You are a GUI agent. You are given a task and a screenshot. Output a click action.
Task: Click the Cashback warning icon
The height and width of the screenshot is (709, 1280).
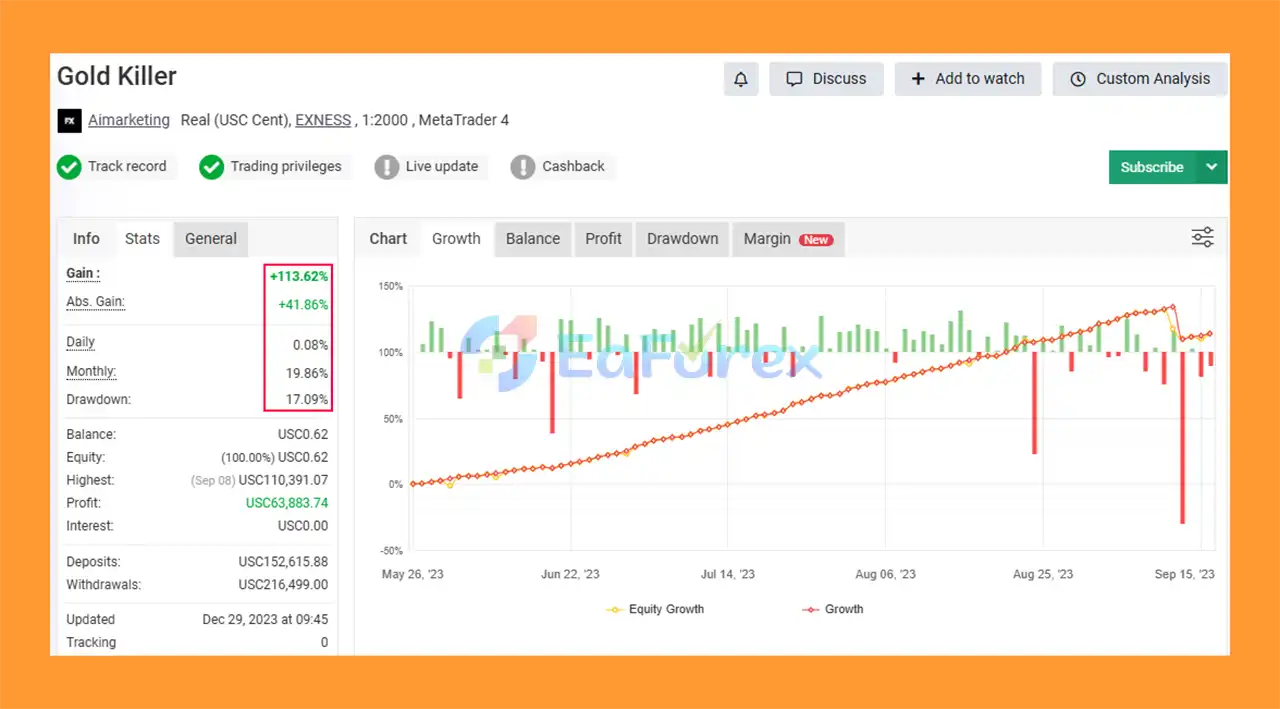[522, 167]
